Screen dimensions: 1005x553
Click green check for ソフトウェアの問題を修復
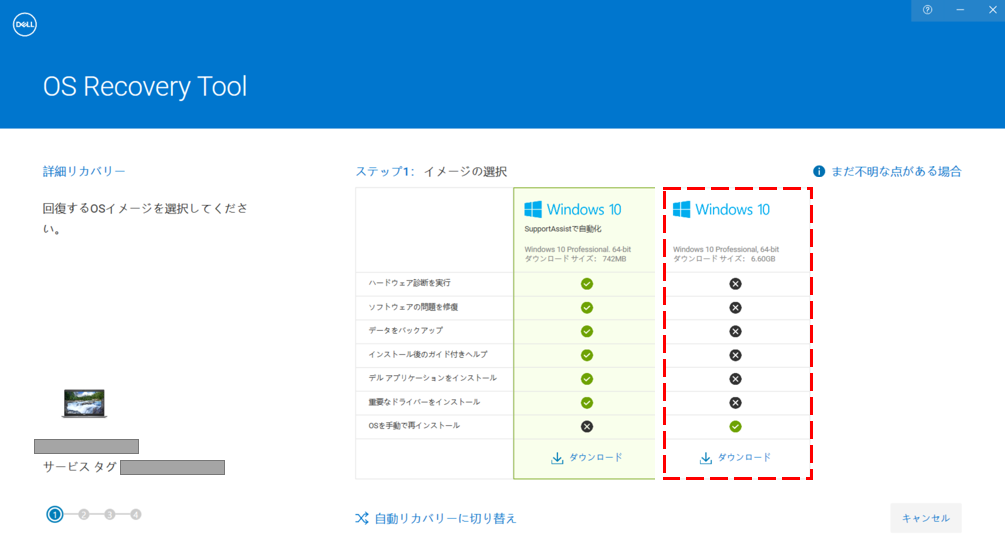(x=586, y=308)
